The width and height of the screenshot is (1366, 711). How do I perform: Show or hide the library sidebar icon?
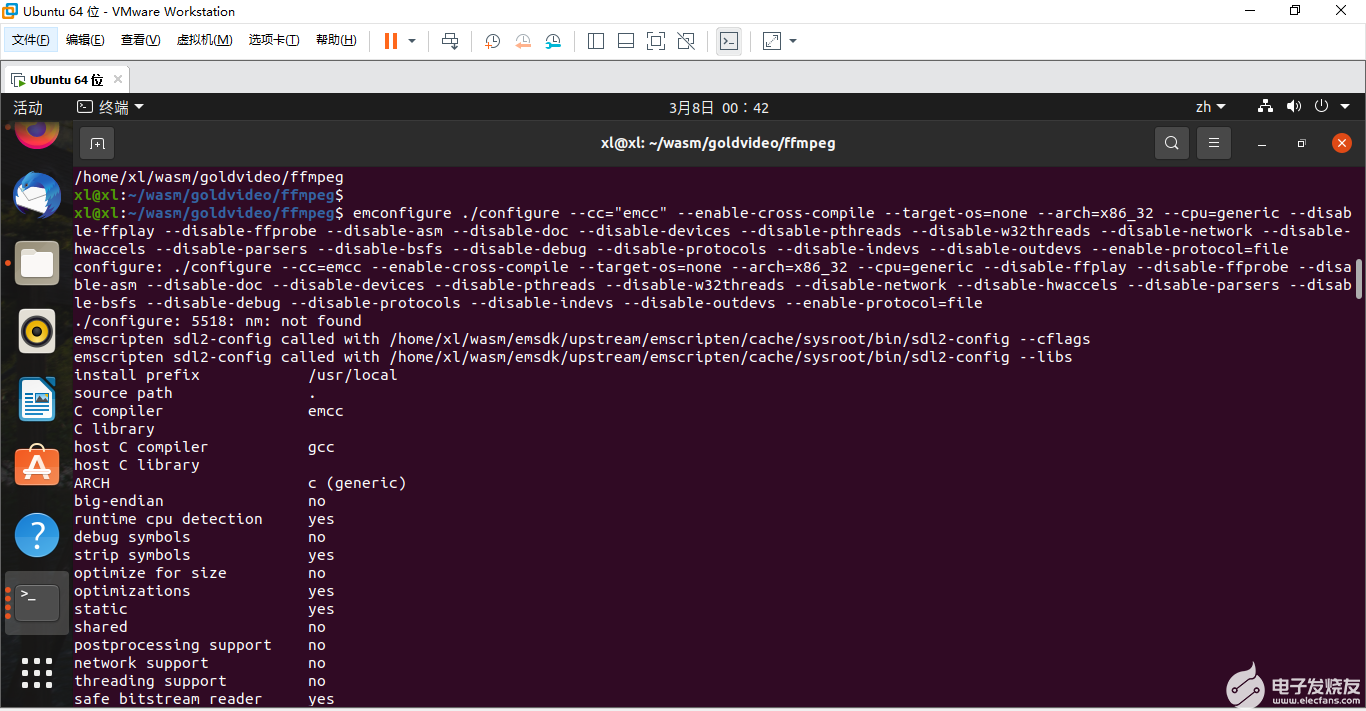[596, 41]
